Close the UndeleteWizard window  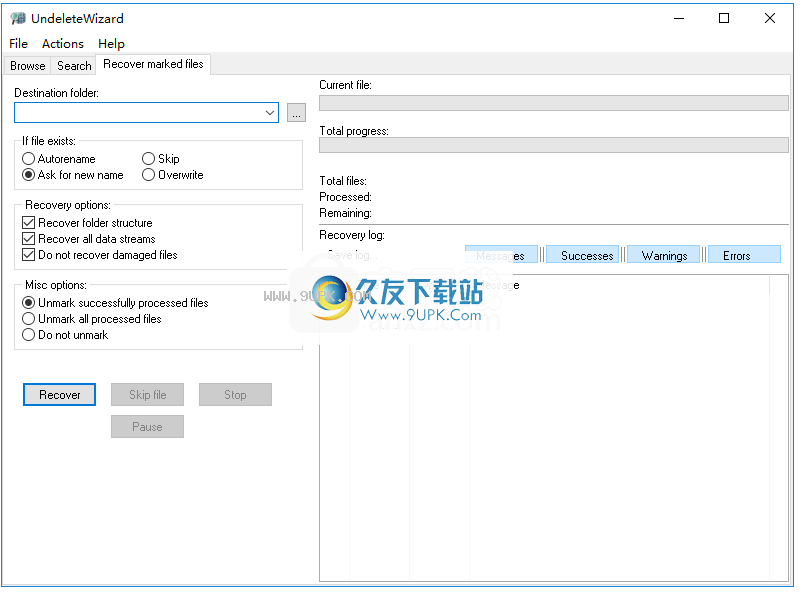pos(770,18)
